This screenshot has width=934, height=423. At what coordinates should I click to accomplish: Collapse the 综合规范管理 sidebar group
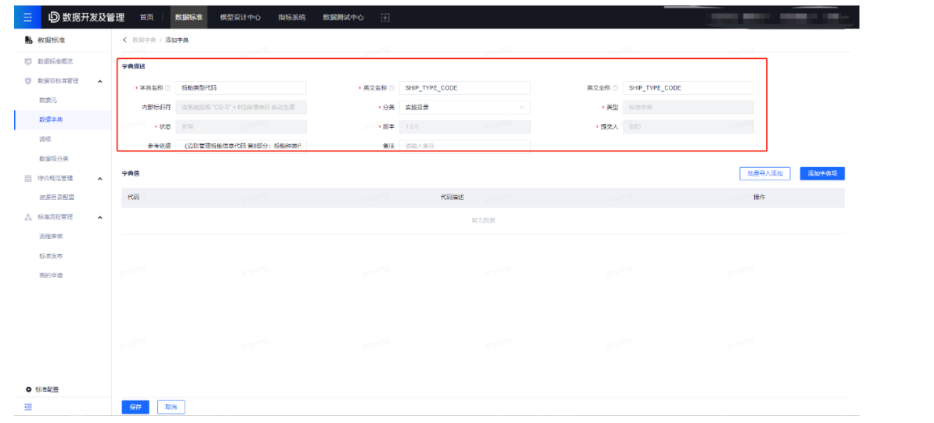pos(100,178)
